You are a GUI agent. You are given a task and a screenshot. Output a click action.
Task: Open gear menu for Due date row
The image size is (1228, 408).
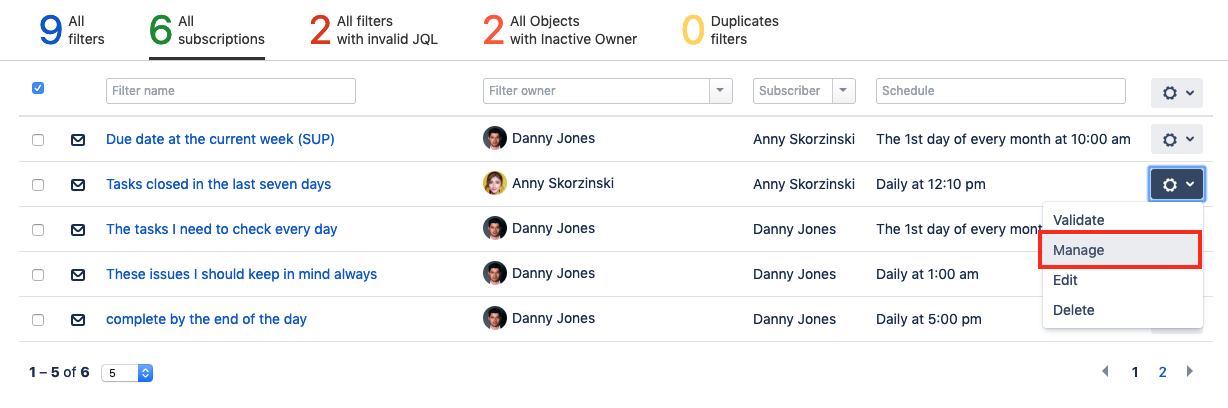(x=1176, y=139)
